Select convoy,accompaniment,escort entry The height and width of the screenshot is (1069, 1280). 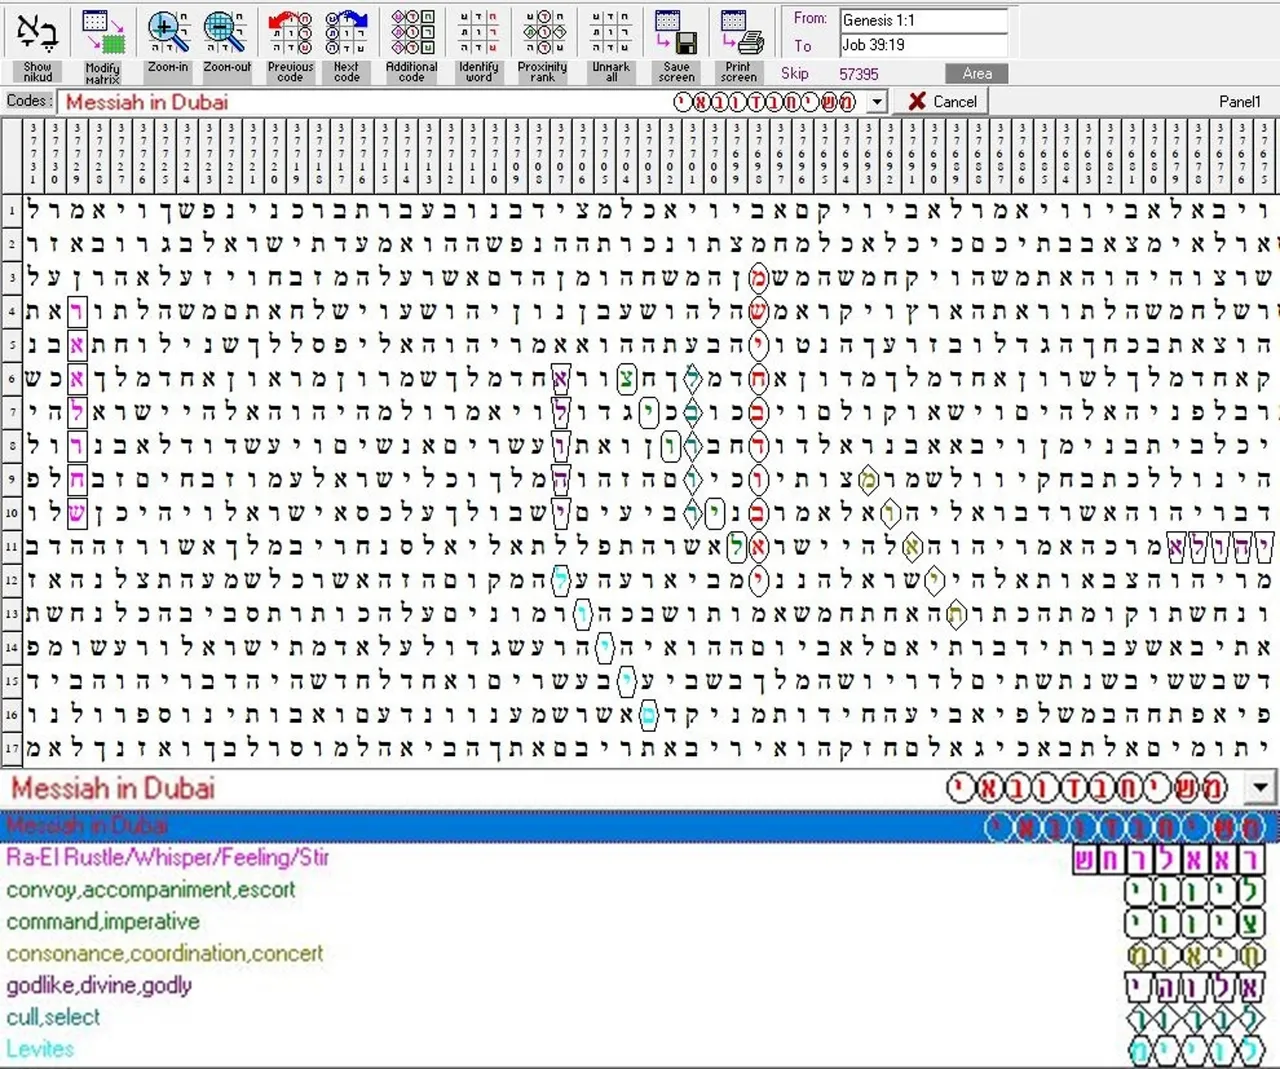click(x=640, y=890)
